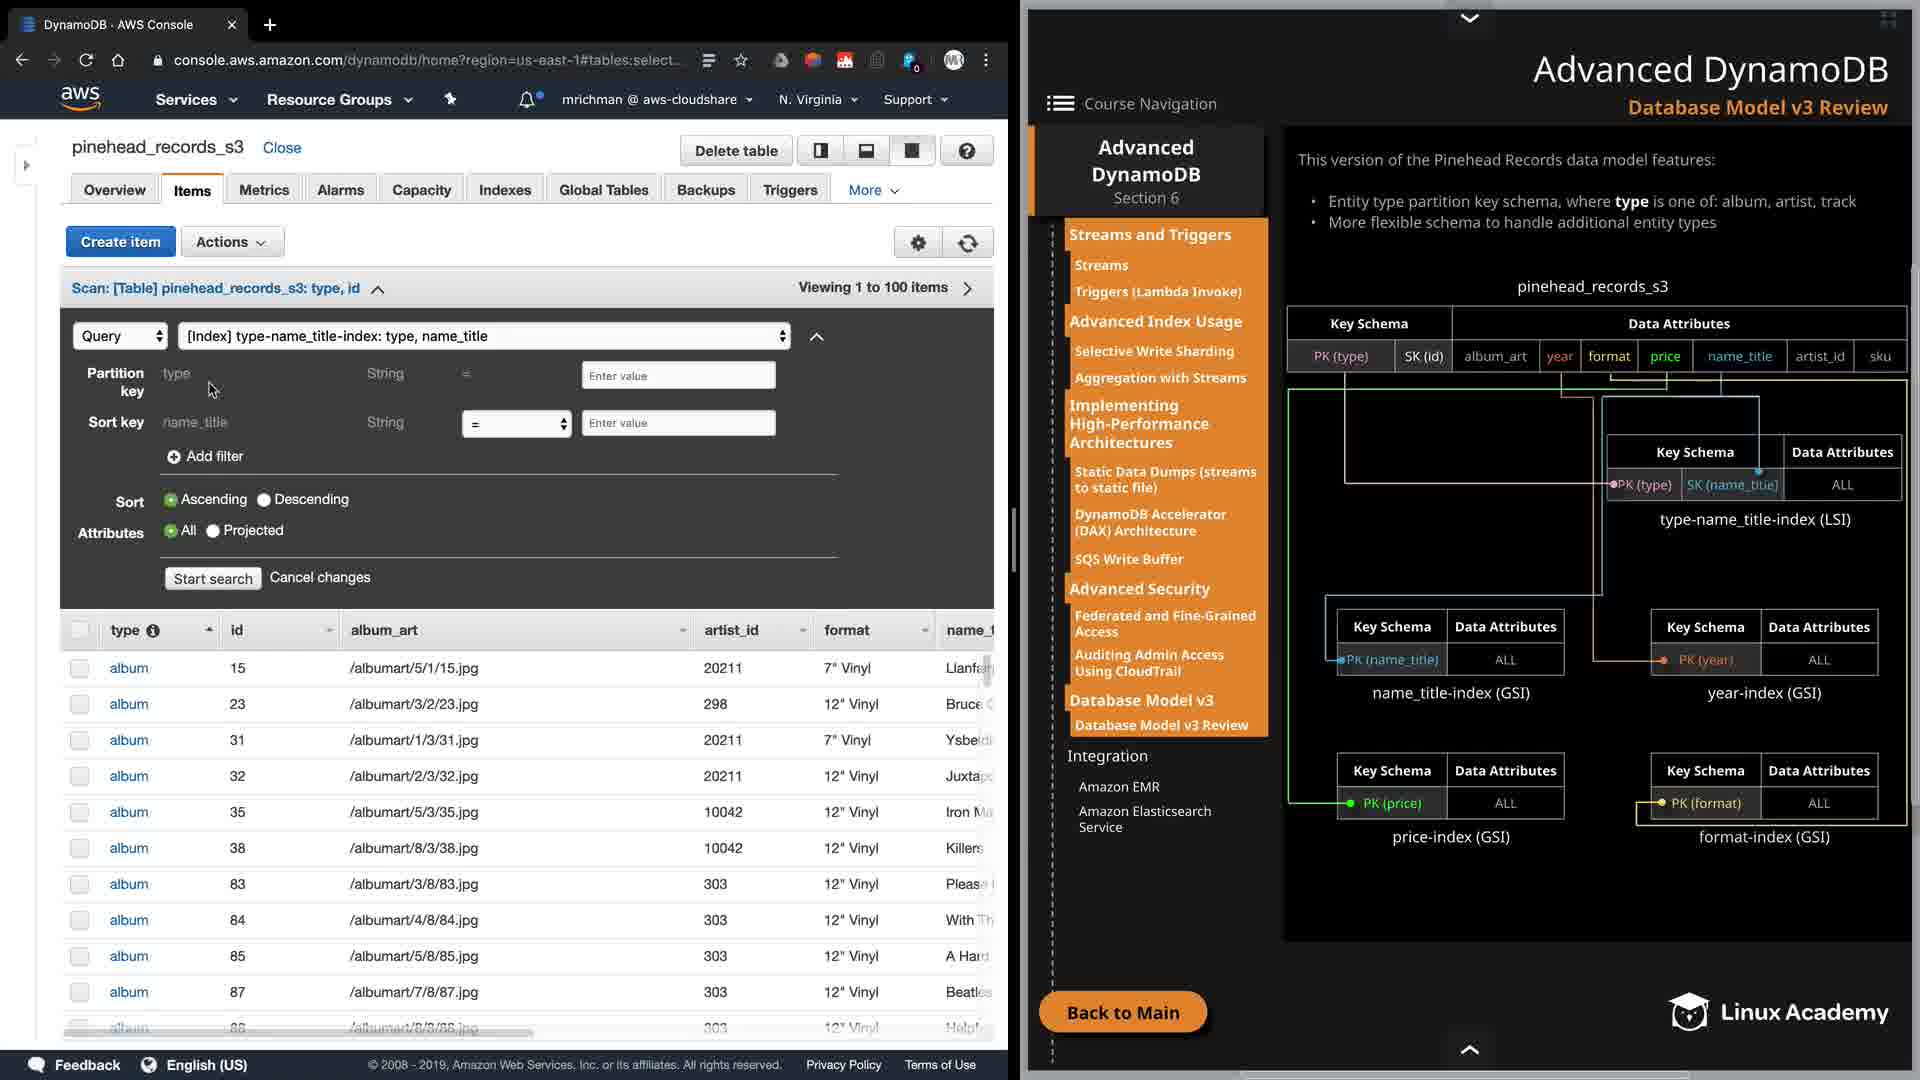Go to next page of items arrow

pyautogui.click(x=967, y=288)
